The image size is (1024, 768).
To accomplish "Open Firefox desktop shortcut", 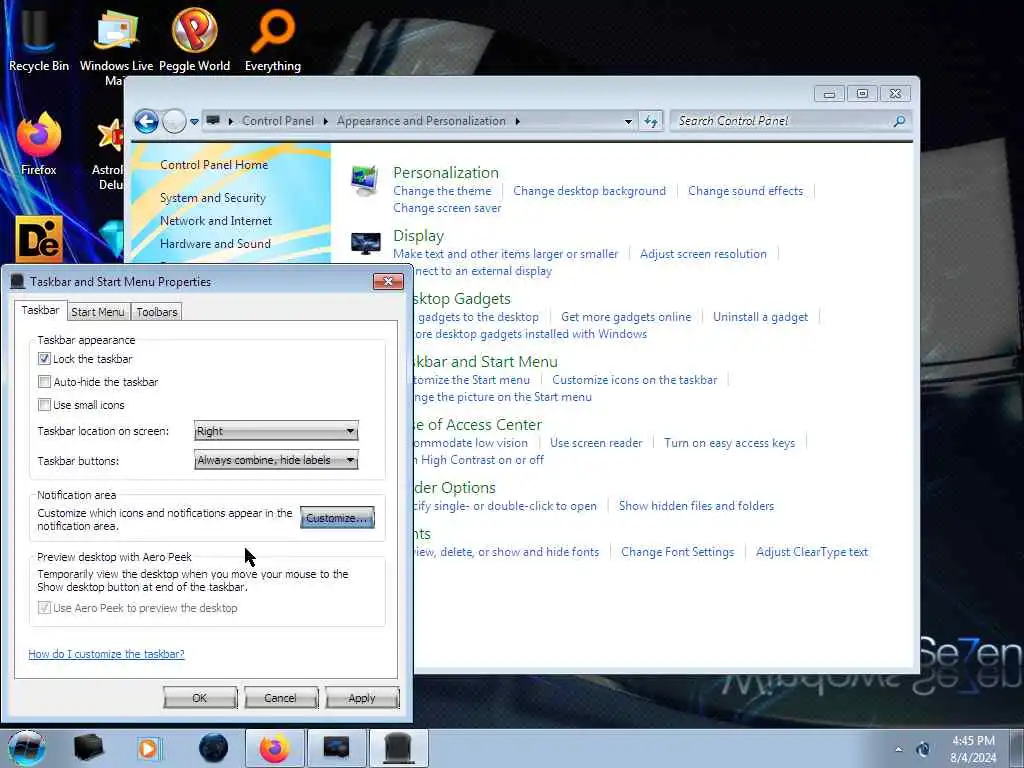I will (x=38, y=144).
